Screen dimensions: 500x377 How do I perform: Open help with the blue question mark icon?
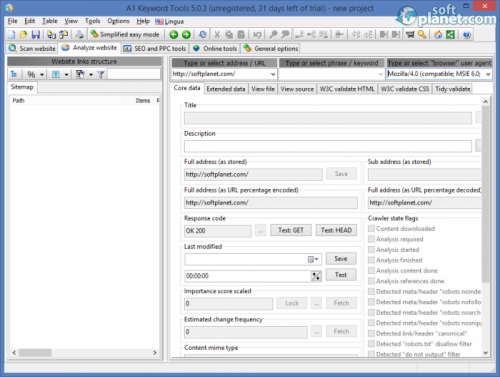click(x=467, y=35)
